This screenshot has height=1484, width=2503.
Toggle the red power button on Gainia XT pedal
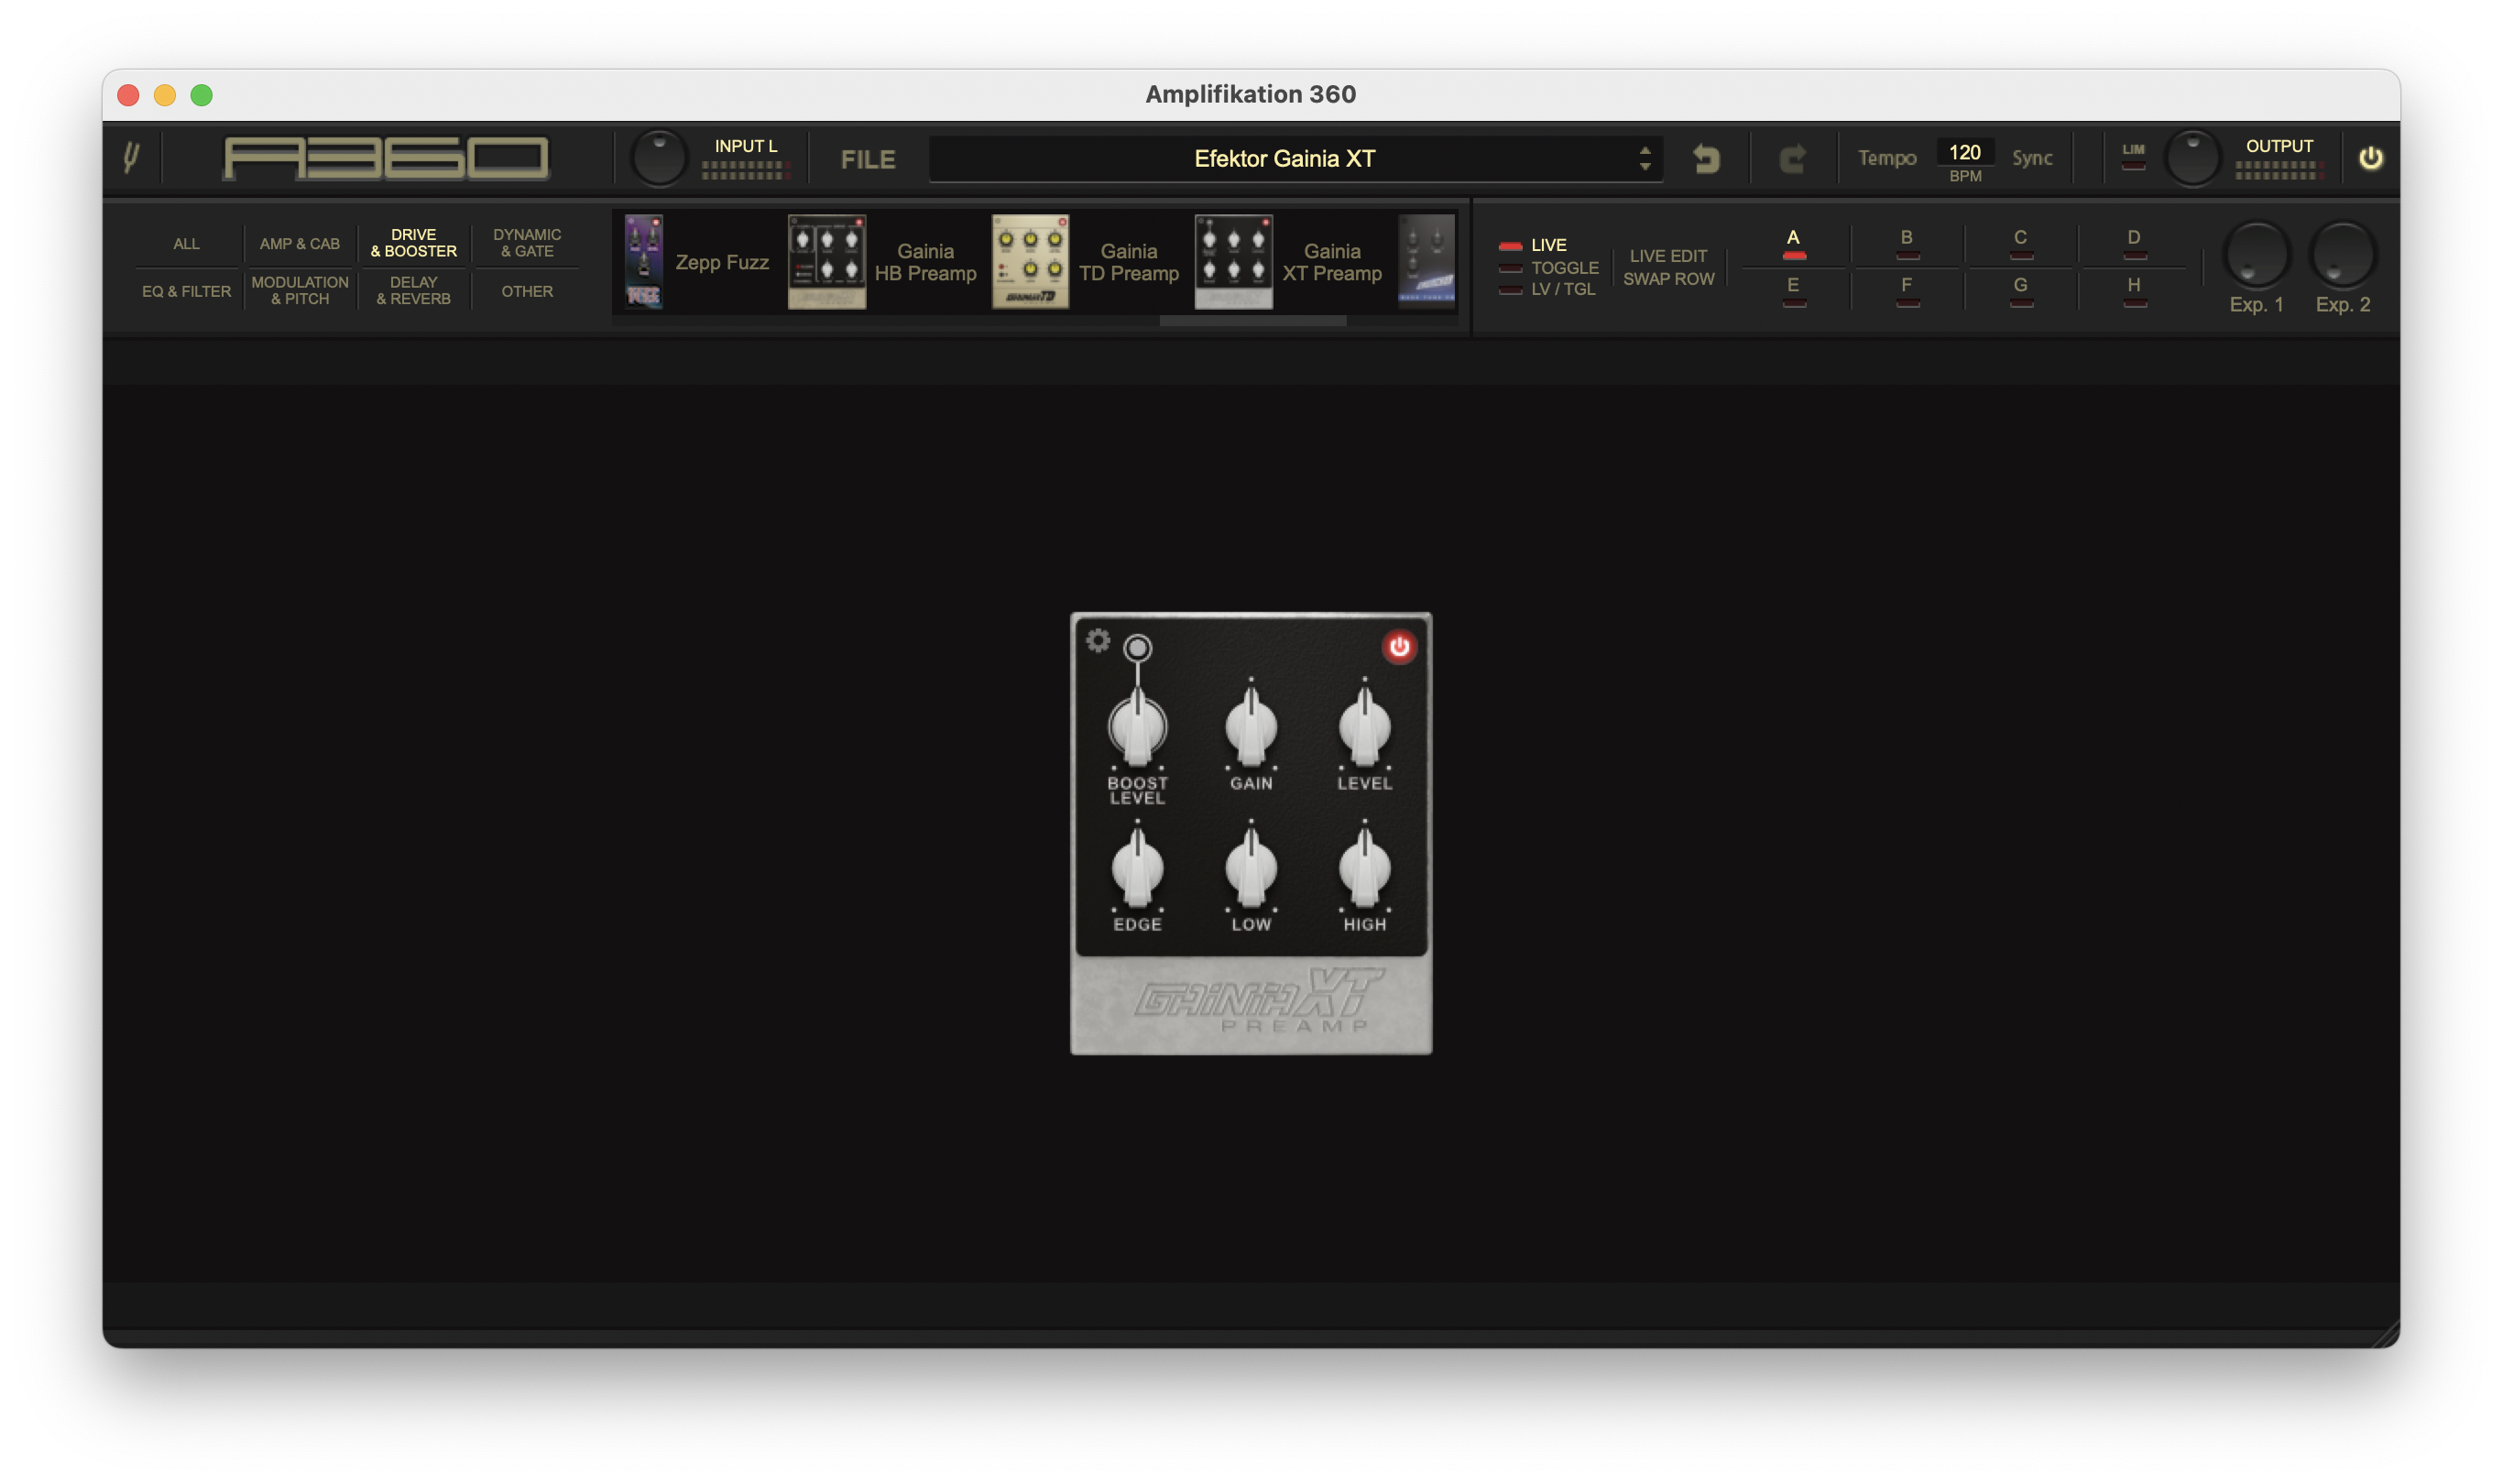(x=1399, y=647)
